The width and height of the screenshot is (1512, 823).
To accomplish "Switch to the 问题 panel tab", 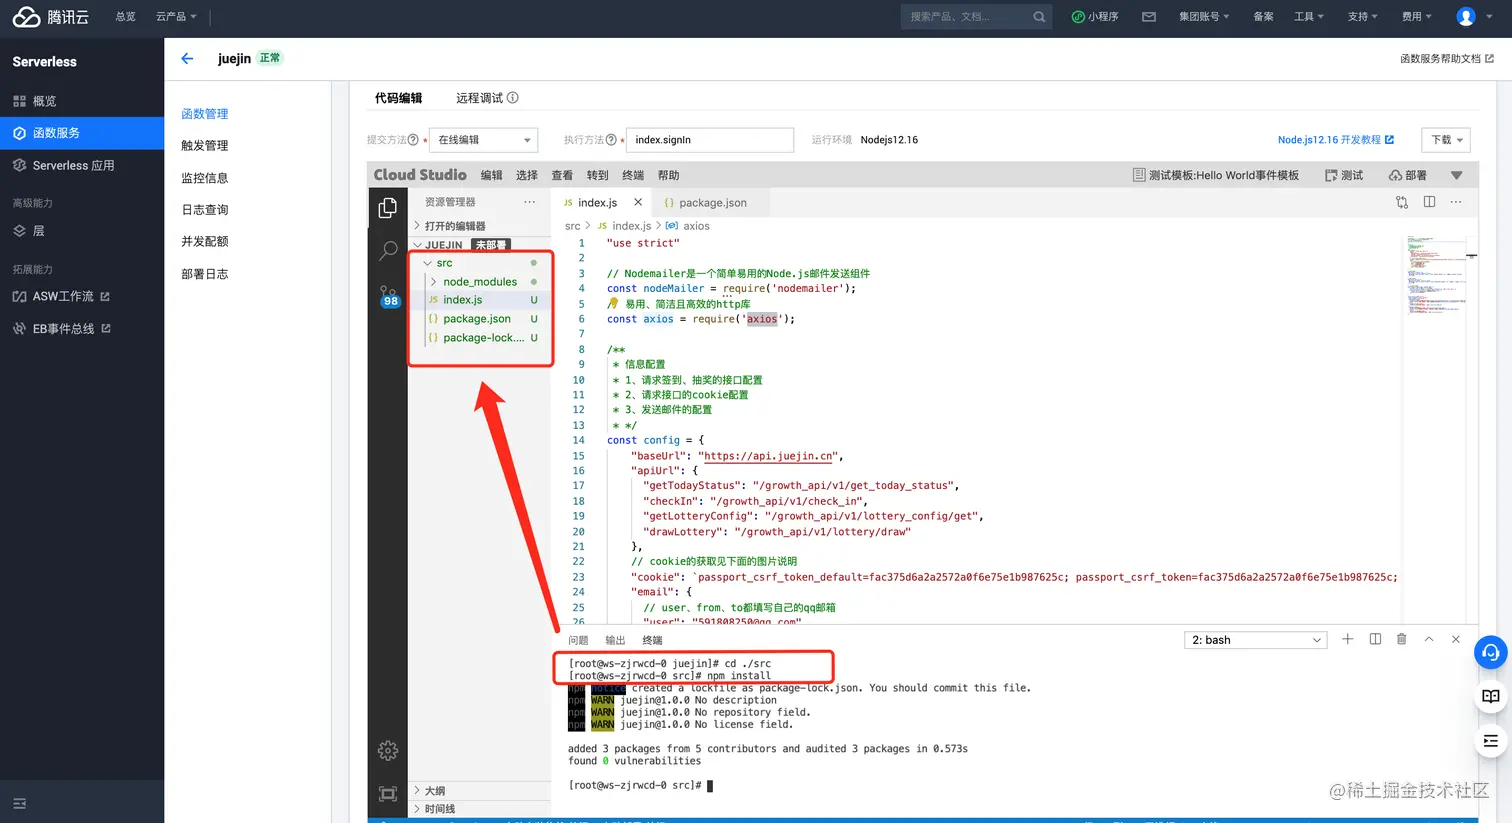I will (x=578, y=640).
